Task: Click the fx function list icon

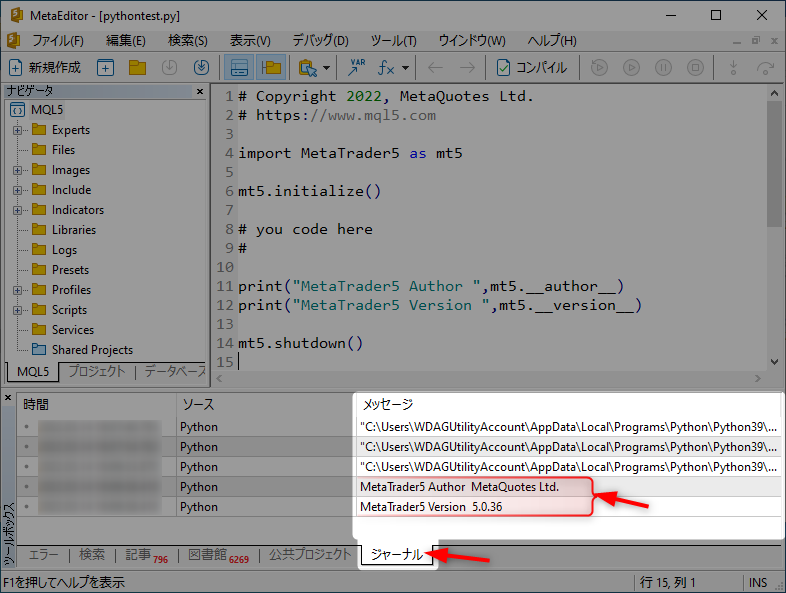Action: point(386,67)
